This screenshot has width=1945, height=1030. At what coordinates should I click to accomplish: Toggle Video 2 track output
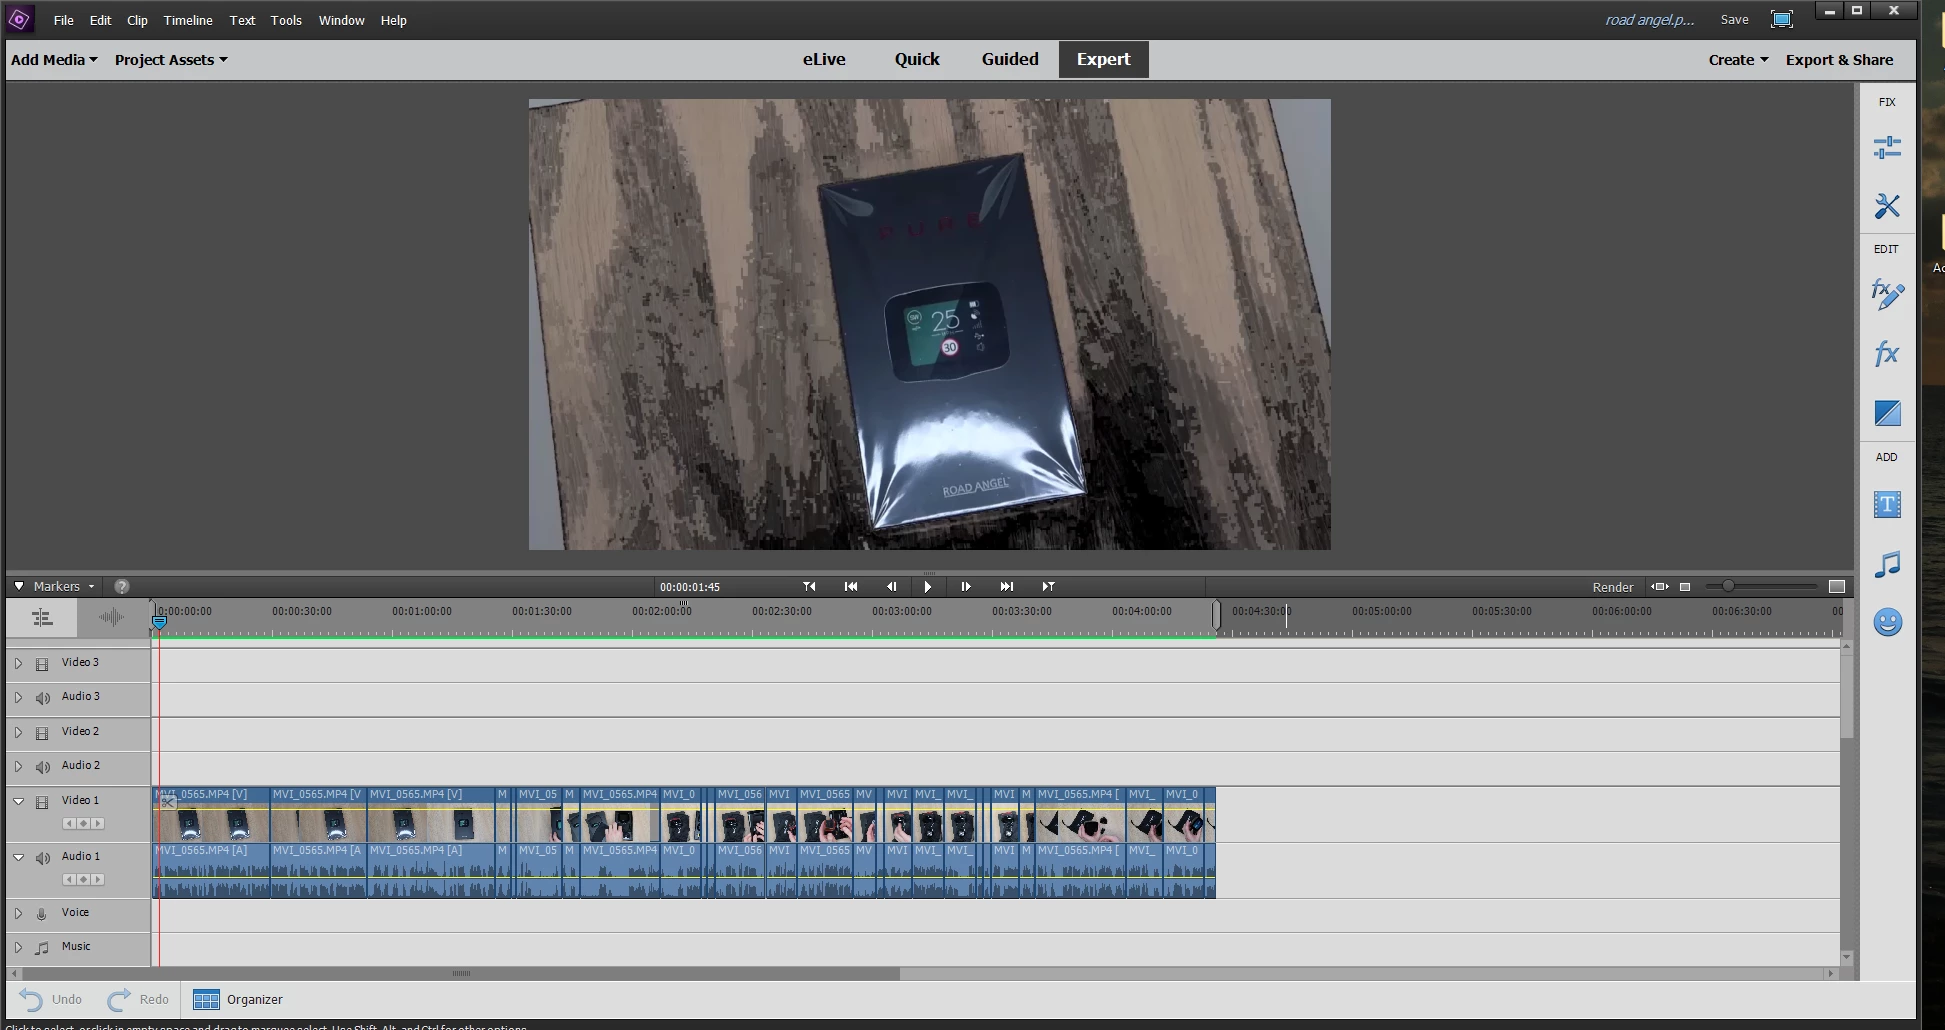pyautogui.click(x=42, y=733)
